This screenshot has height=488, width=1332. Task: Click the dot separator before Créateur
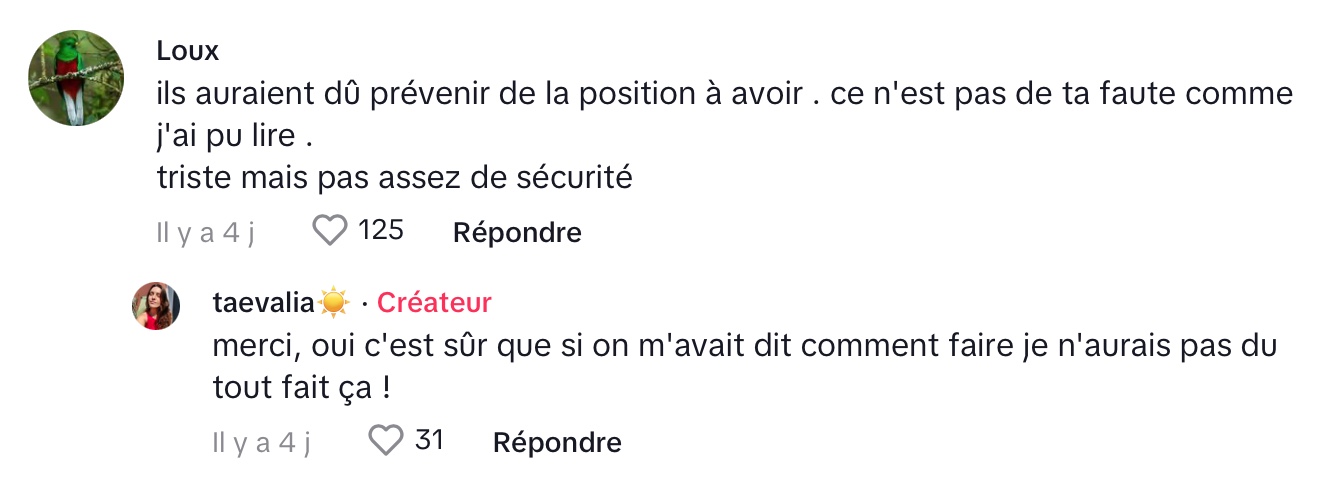coord(364,303)
